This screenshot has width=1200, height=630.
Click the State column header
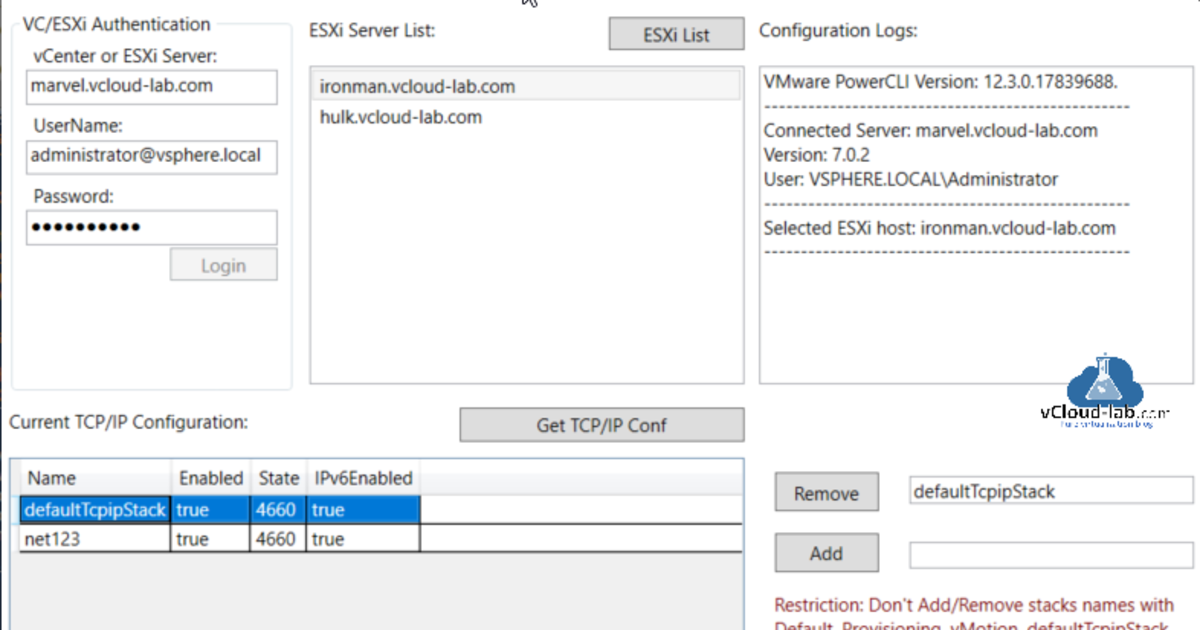(278, 478)
